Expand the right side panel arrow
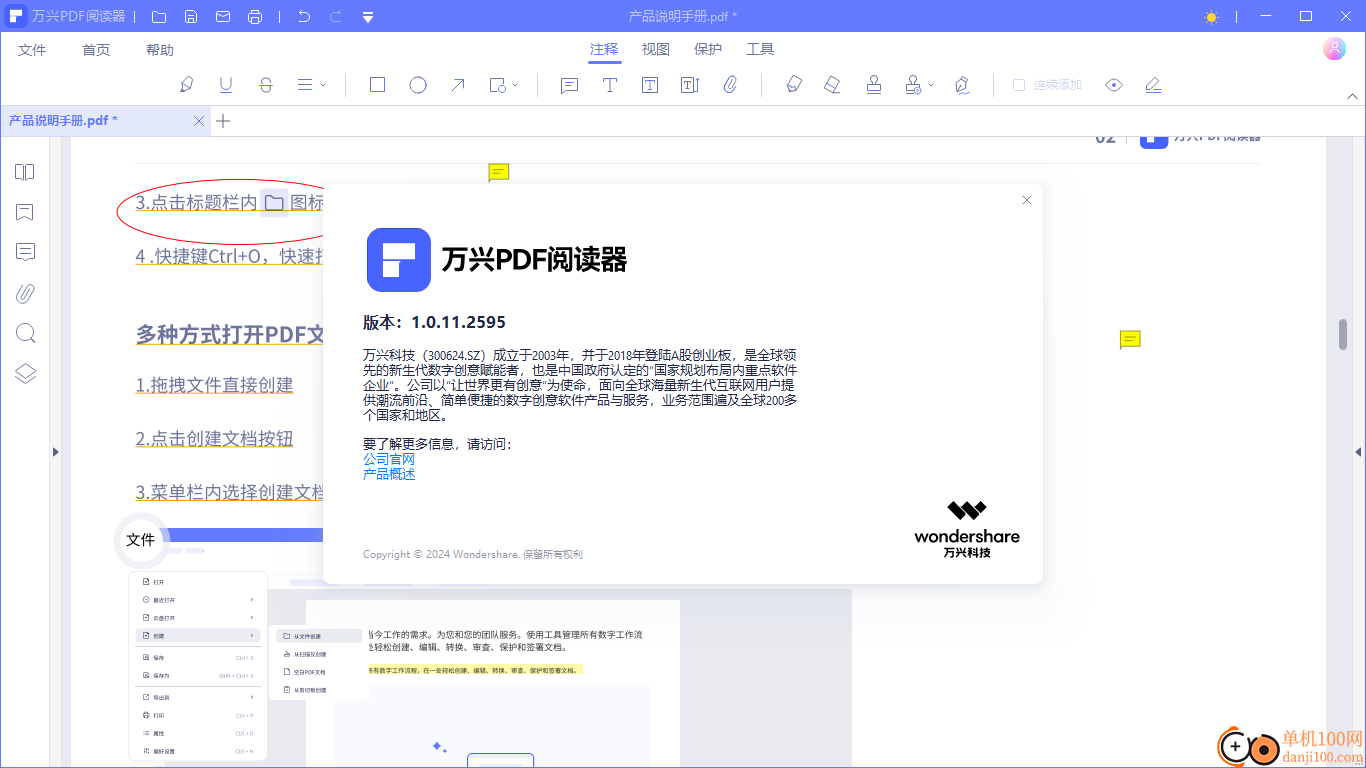The height and width of the screenshot is (768, 1366). pos(1360,452)
